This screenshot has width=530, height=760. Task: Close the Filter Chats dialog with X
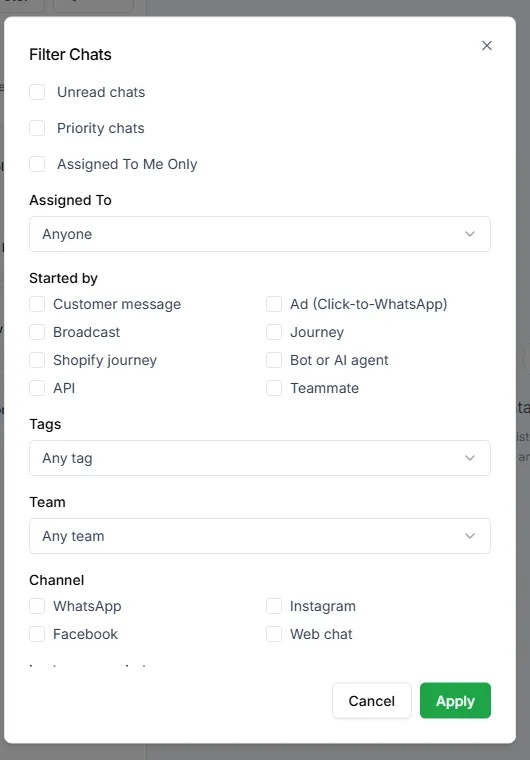[487, 46]
